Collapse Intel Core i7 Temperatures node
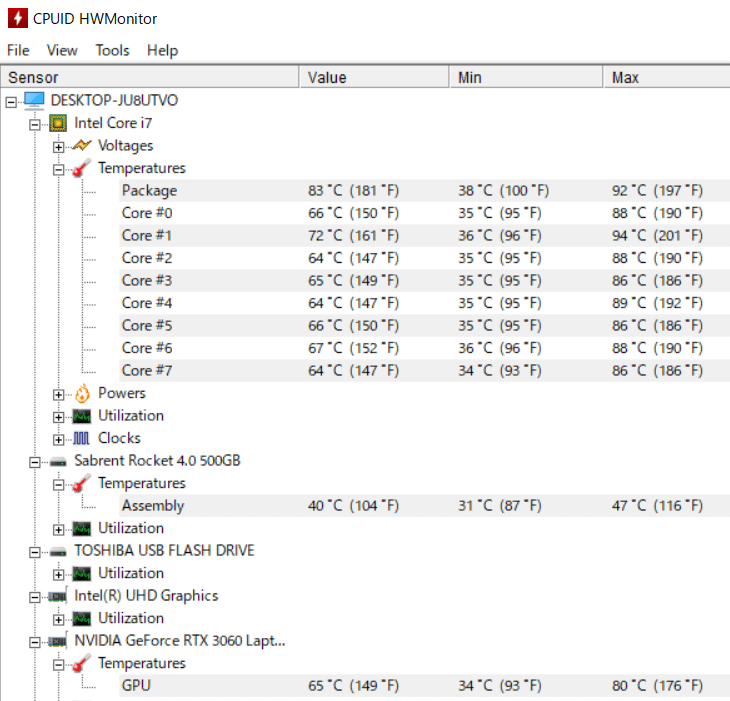The image size is (730, 701). click(x=58, y=169)
